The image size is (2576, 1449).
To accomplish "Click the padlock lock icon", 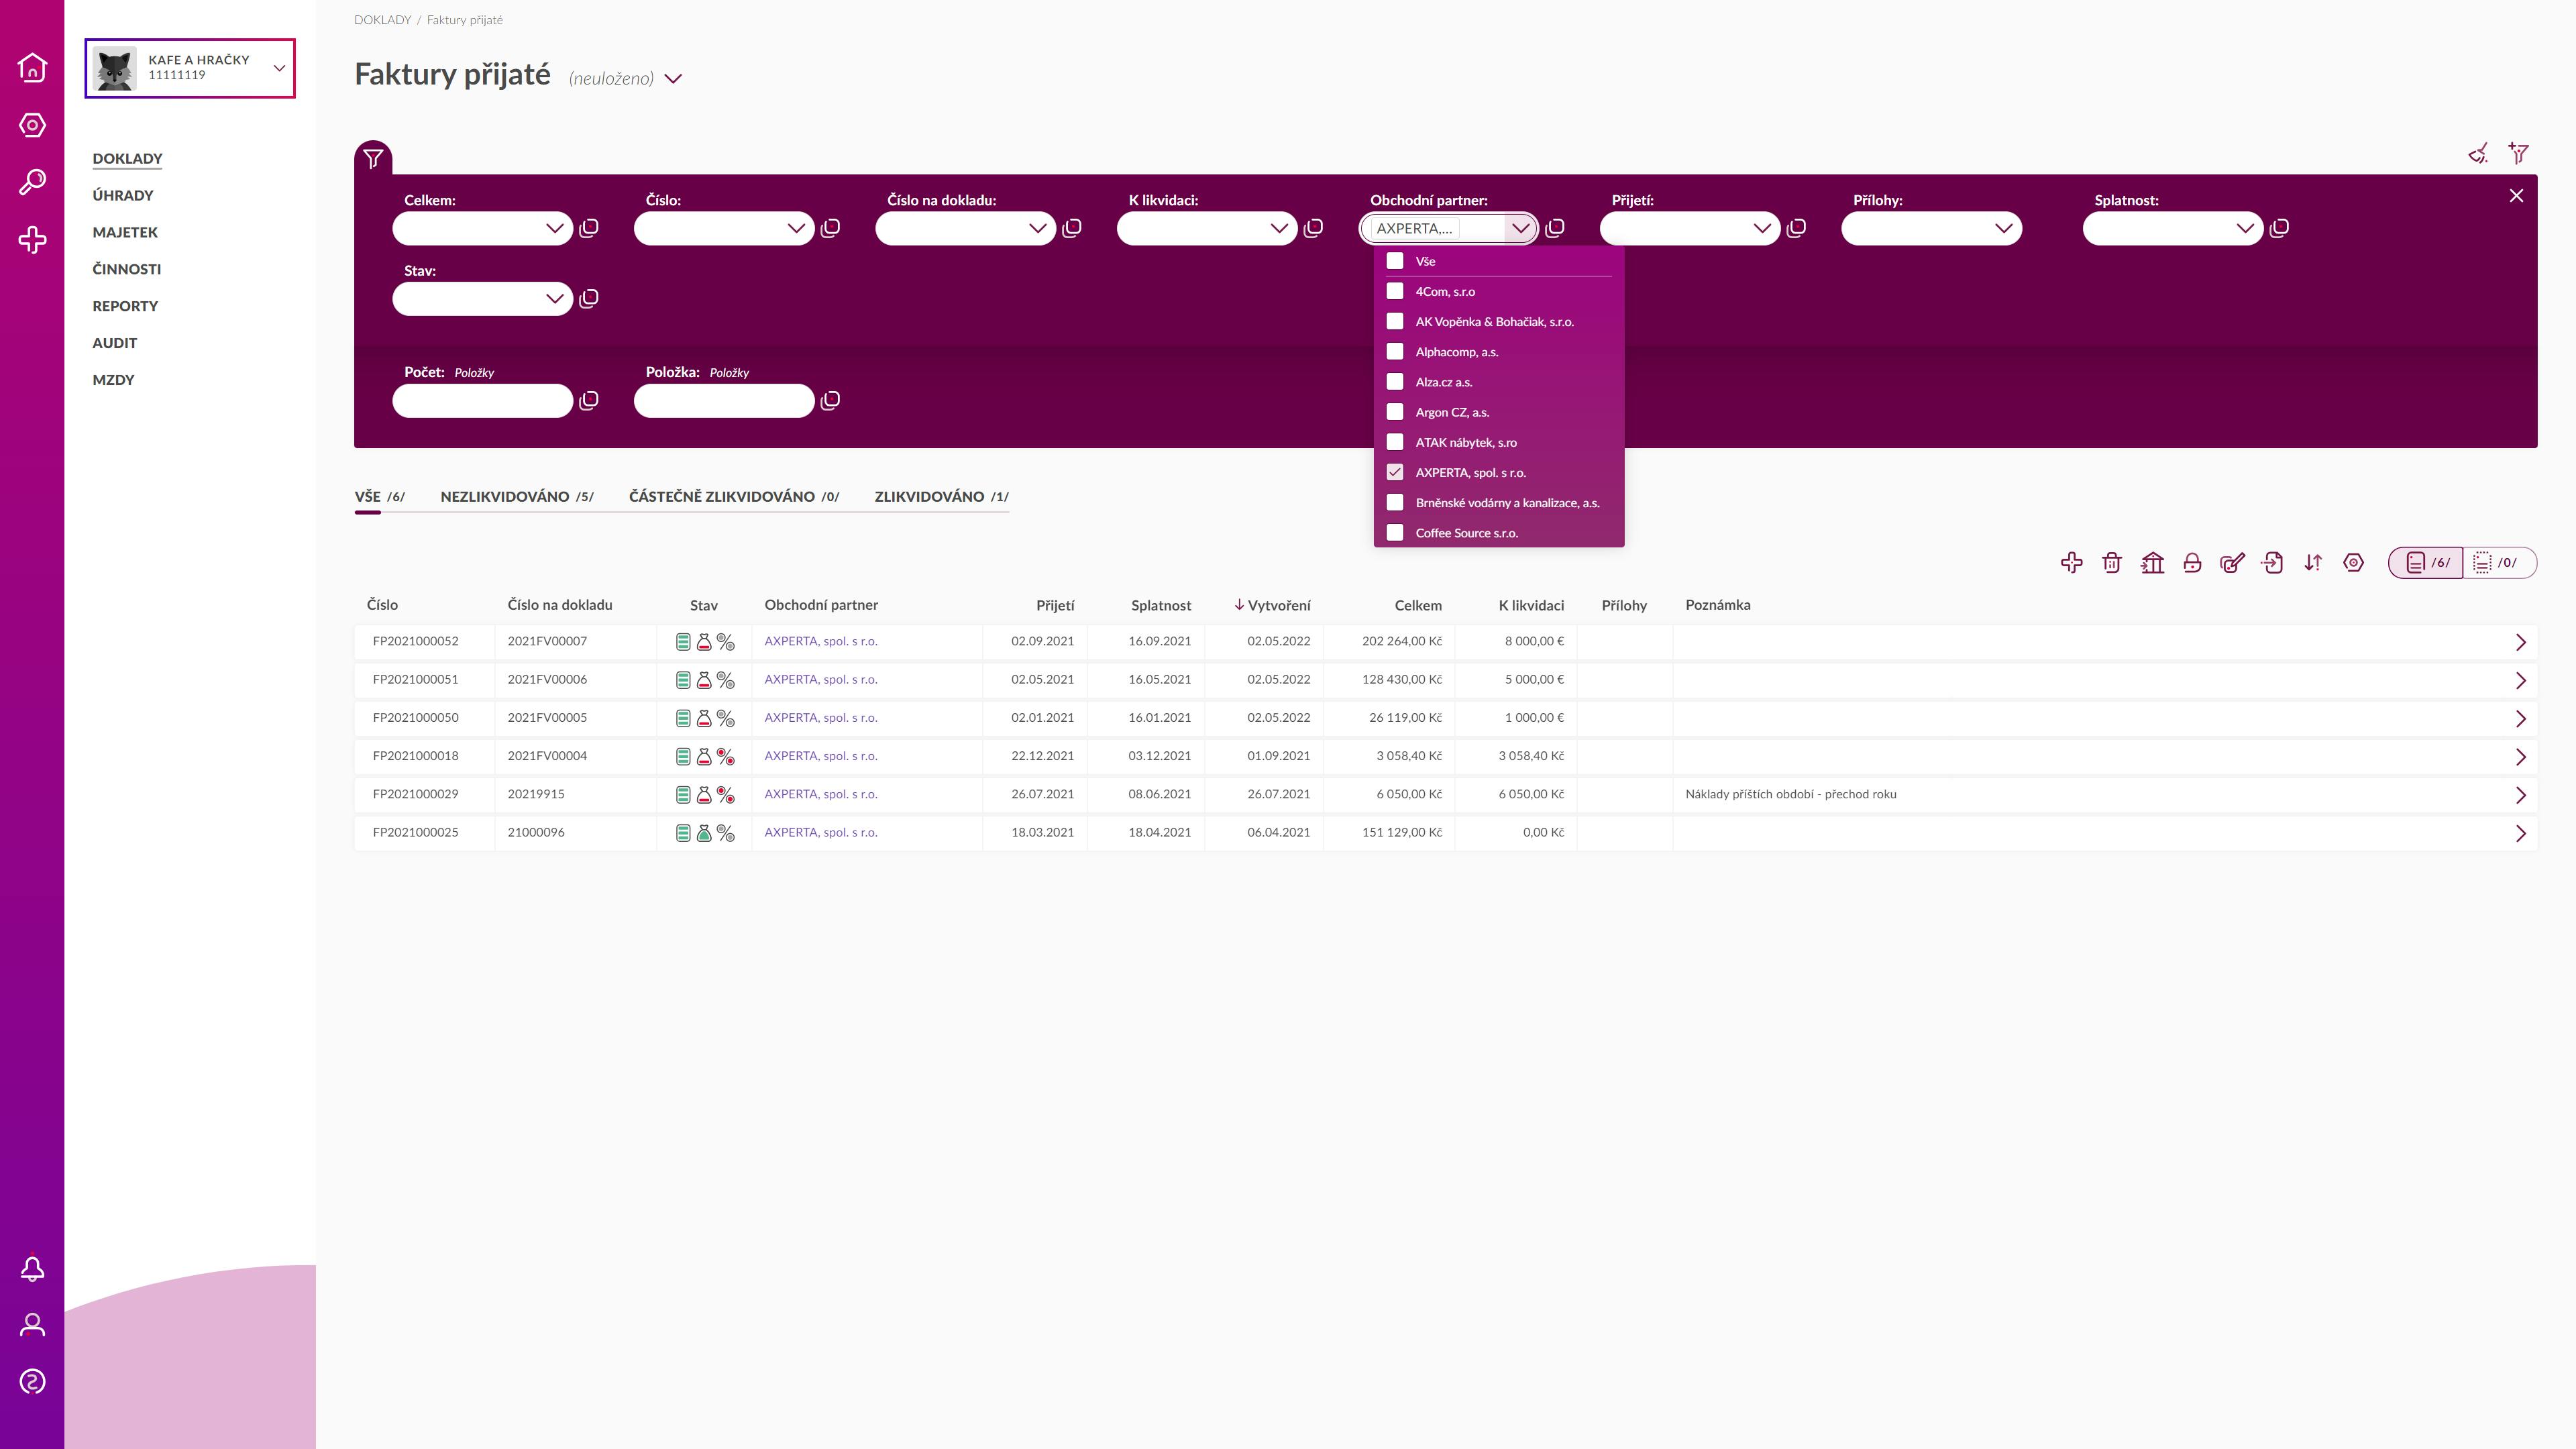I will [x=2192, y=563].
